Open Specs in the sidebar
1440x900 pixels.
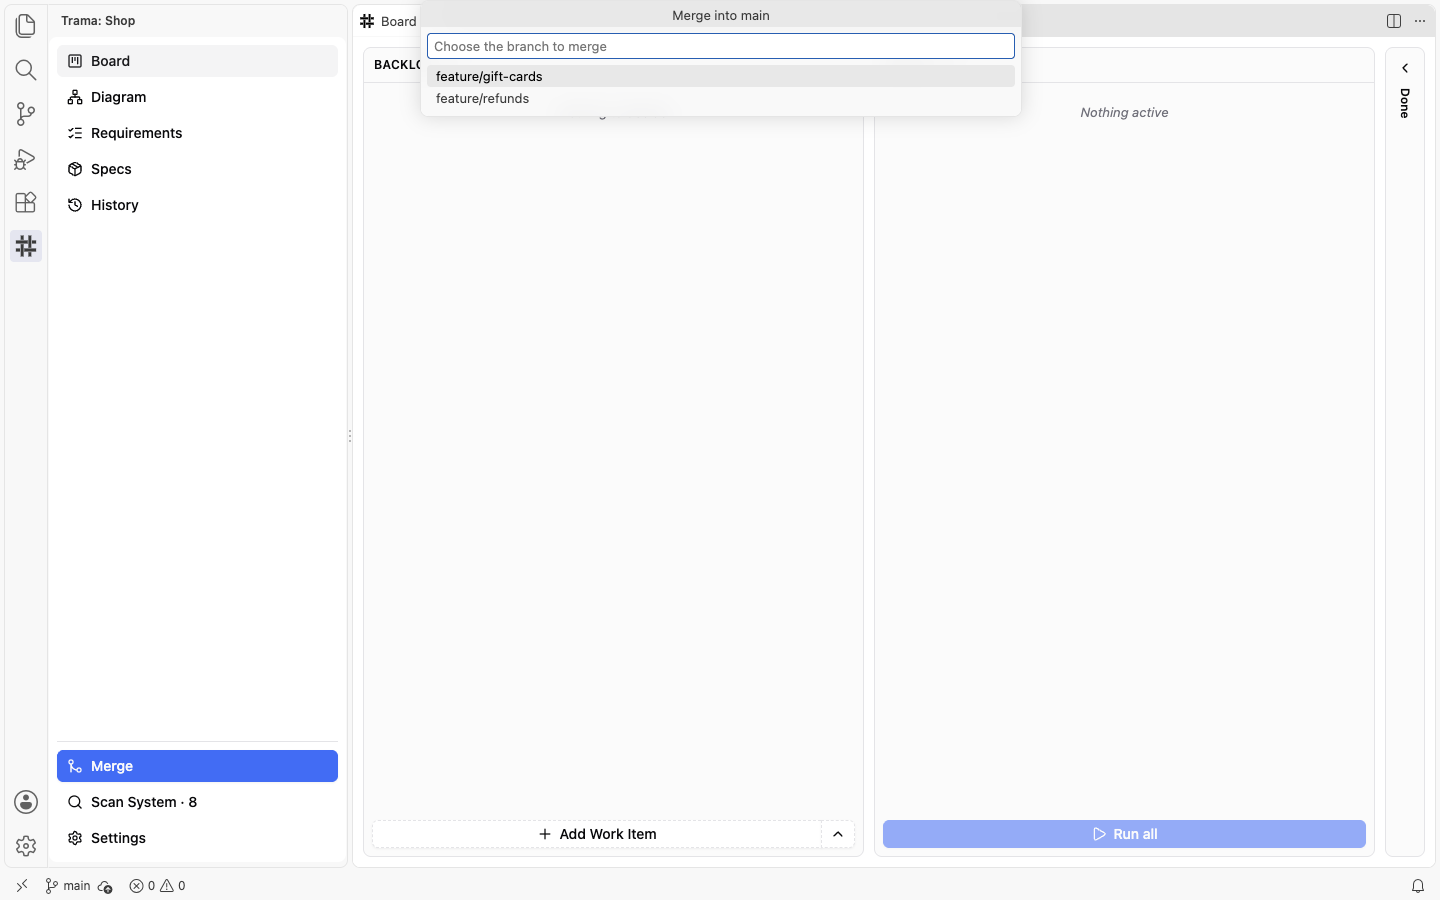[x=197, y=169]
